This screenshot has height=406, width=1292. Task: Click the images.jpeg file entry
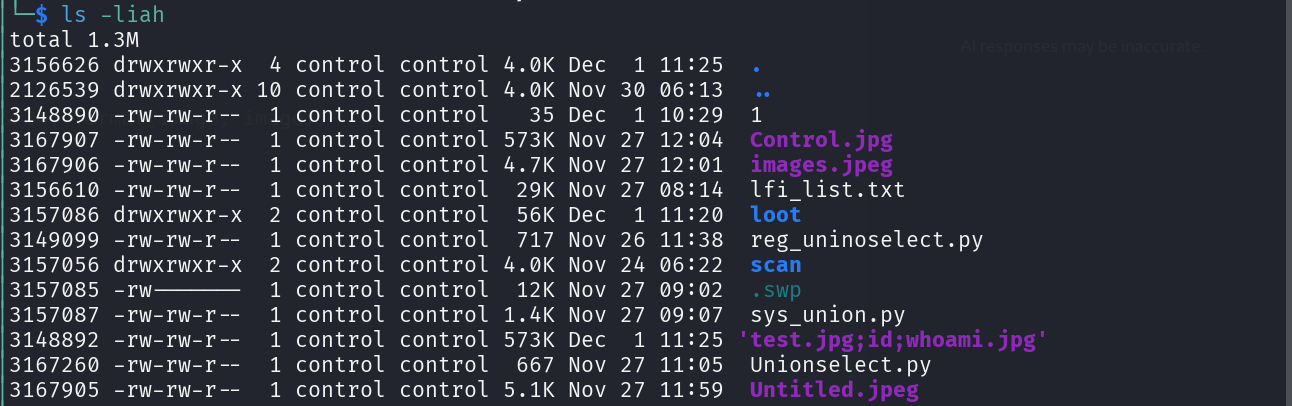820,165
